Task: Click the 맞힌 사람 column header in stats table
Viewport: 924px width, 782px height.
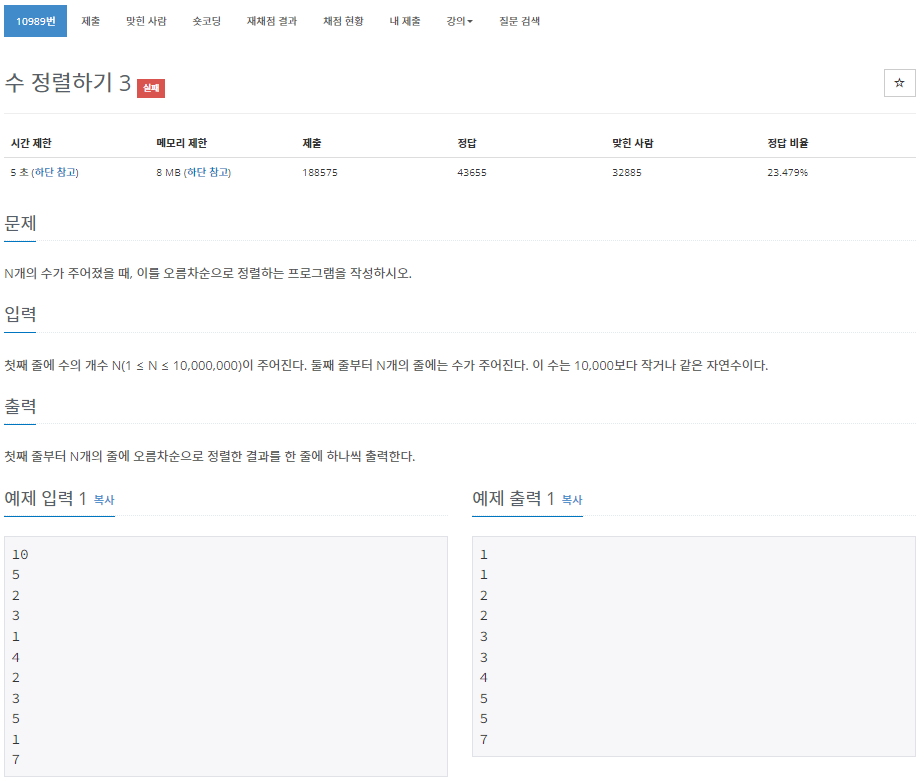Action: [x=632, y=143]
